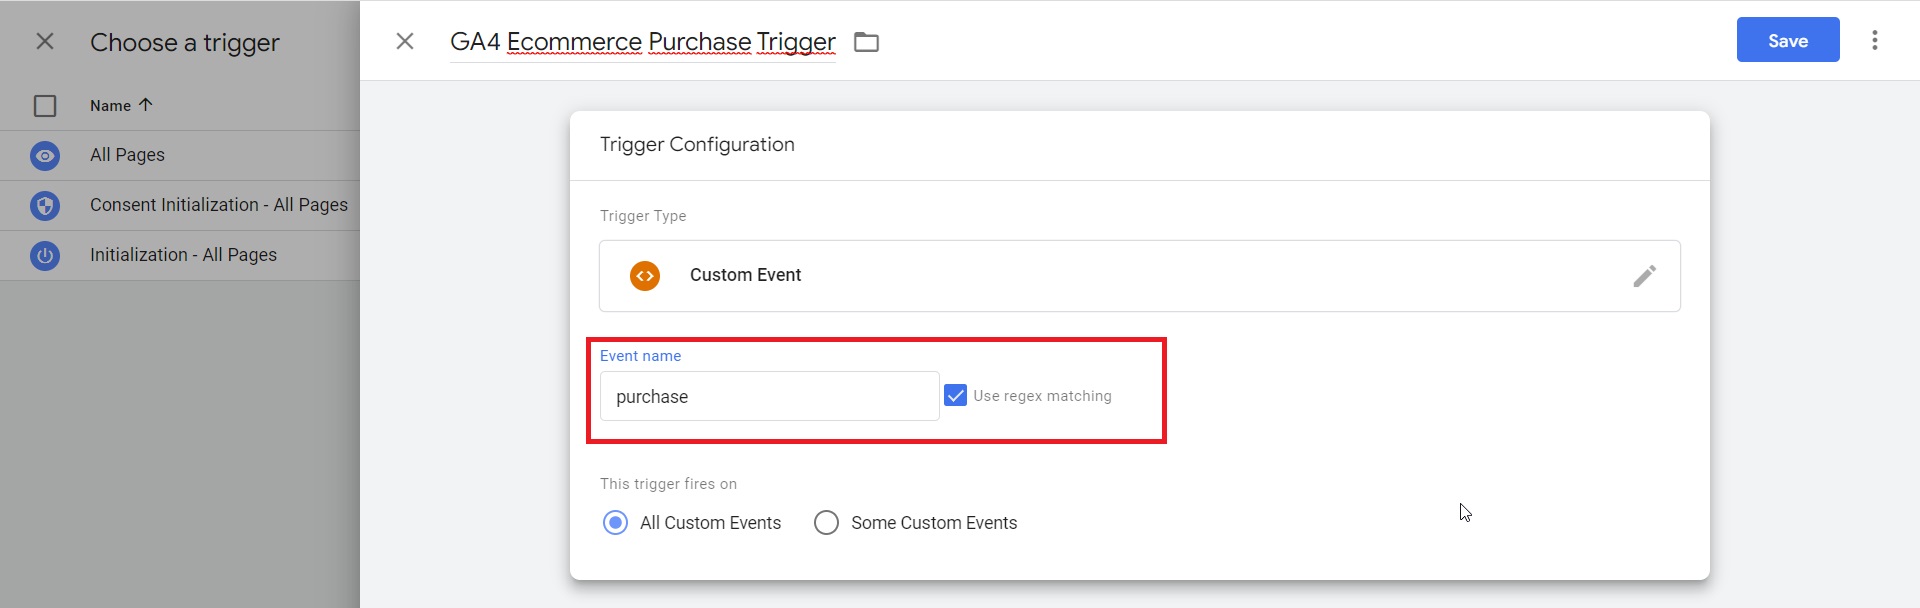The image size is (1920, 608).
Task: Click the Use regex matching label
Action: (x=1042, y=396)
